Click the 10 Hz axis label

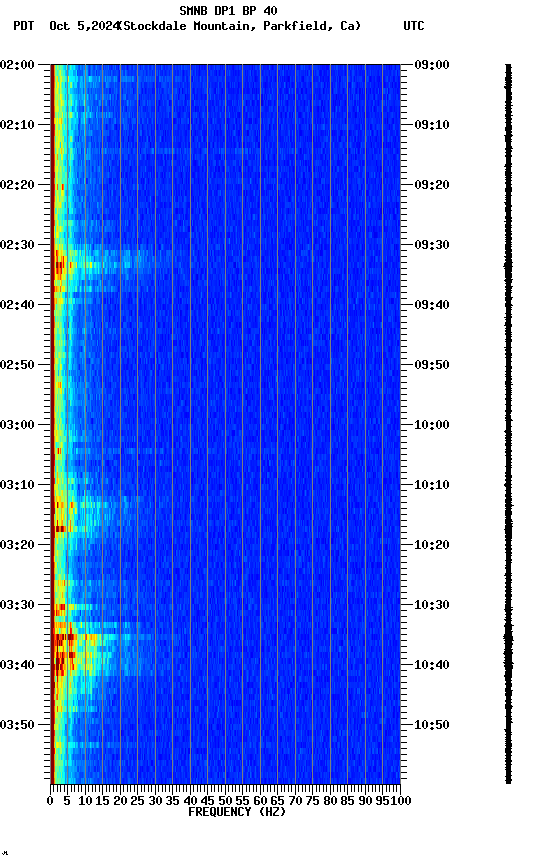pos(85,801)
